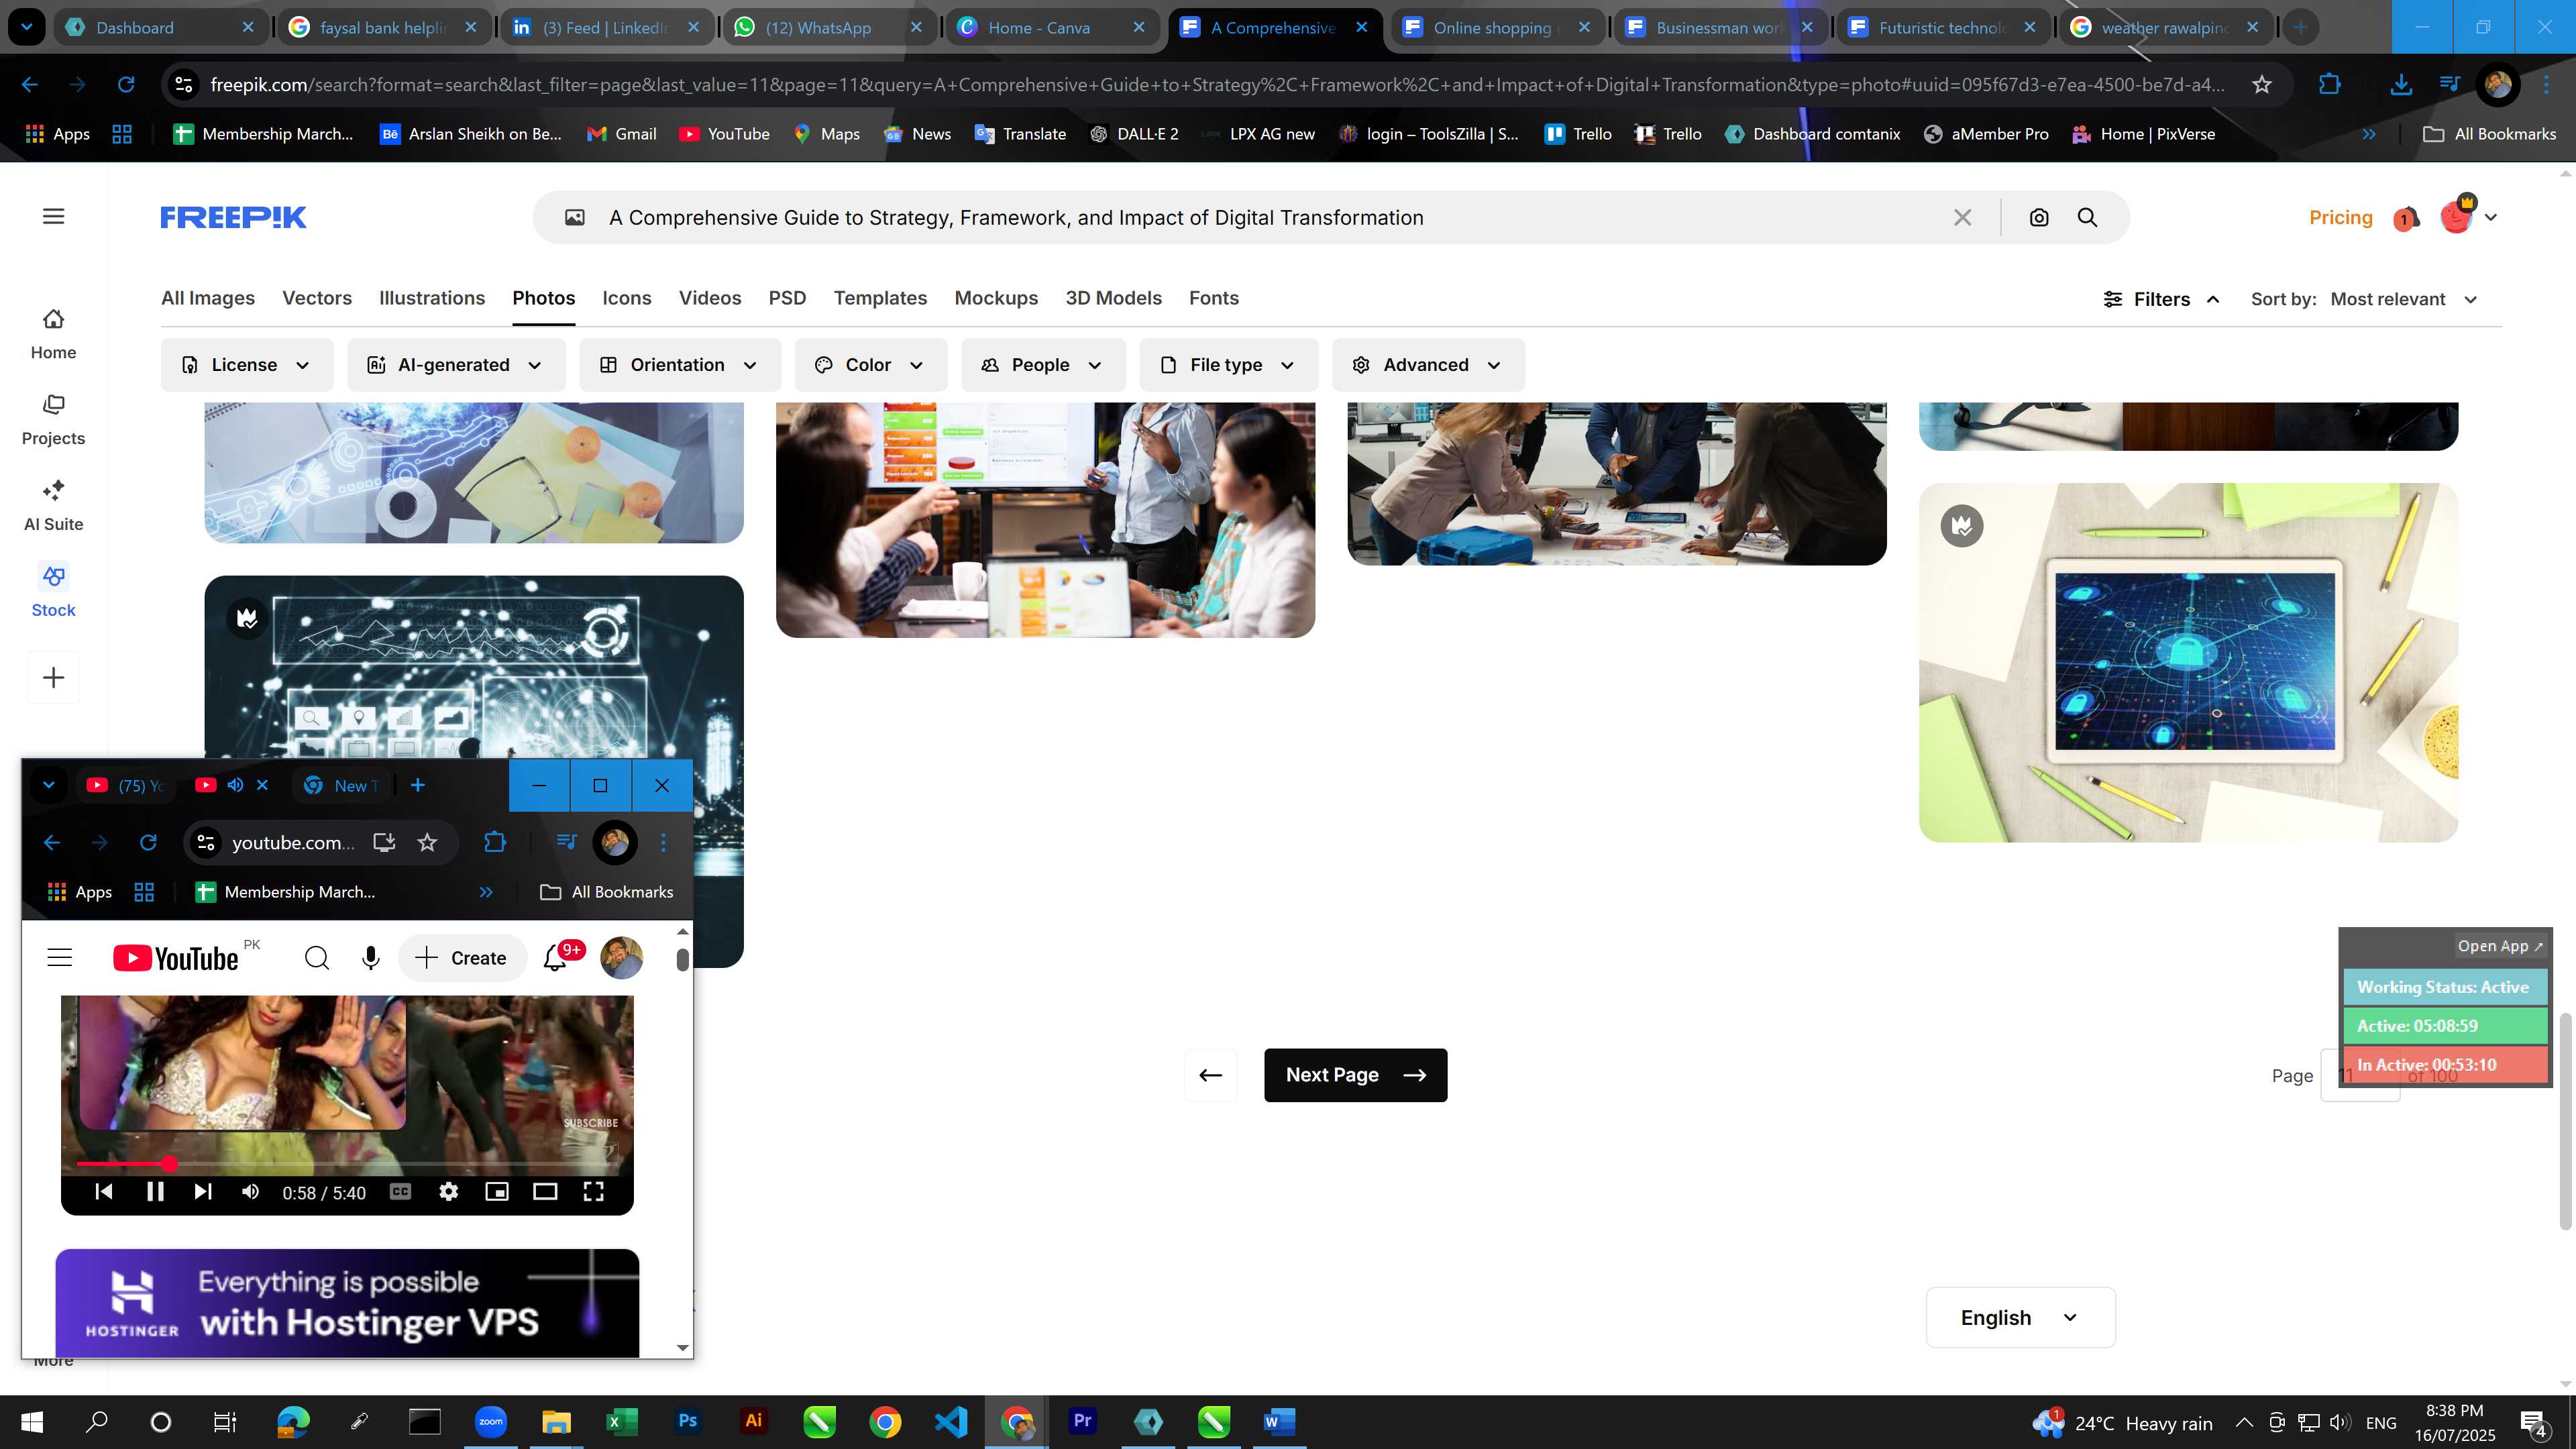Open Gmail bookmark

[x=622, y=134]
